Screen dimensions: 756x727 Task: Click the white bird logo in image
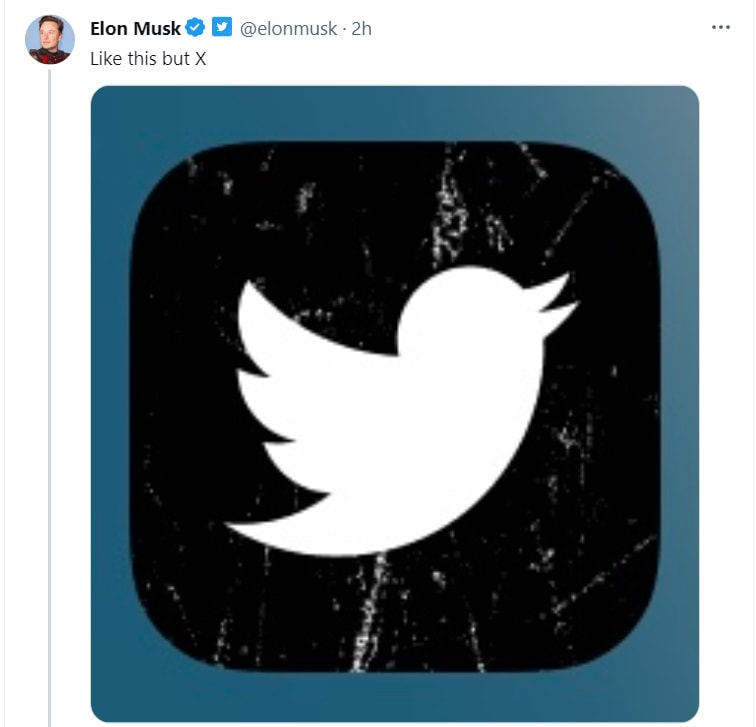point(400,420)
